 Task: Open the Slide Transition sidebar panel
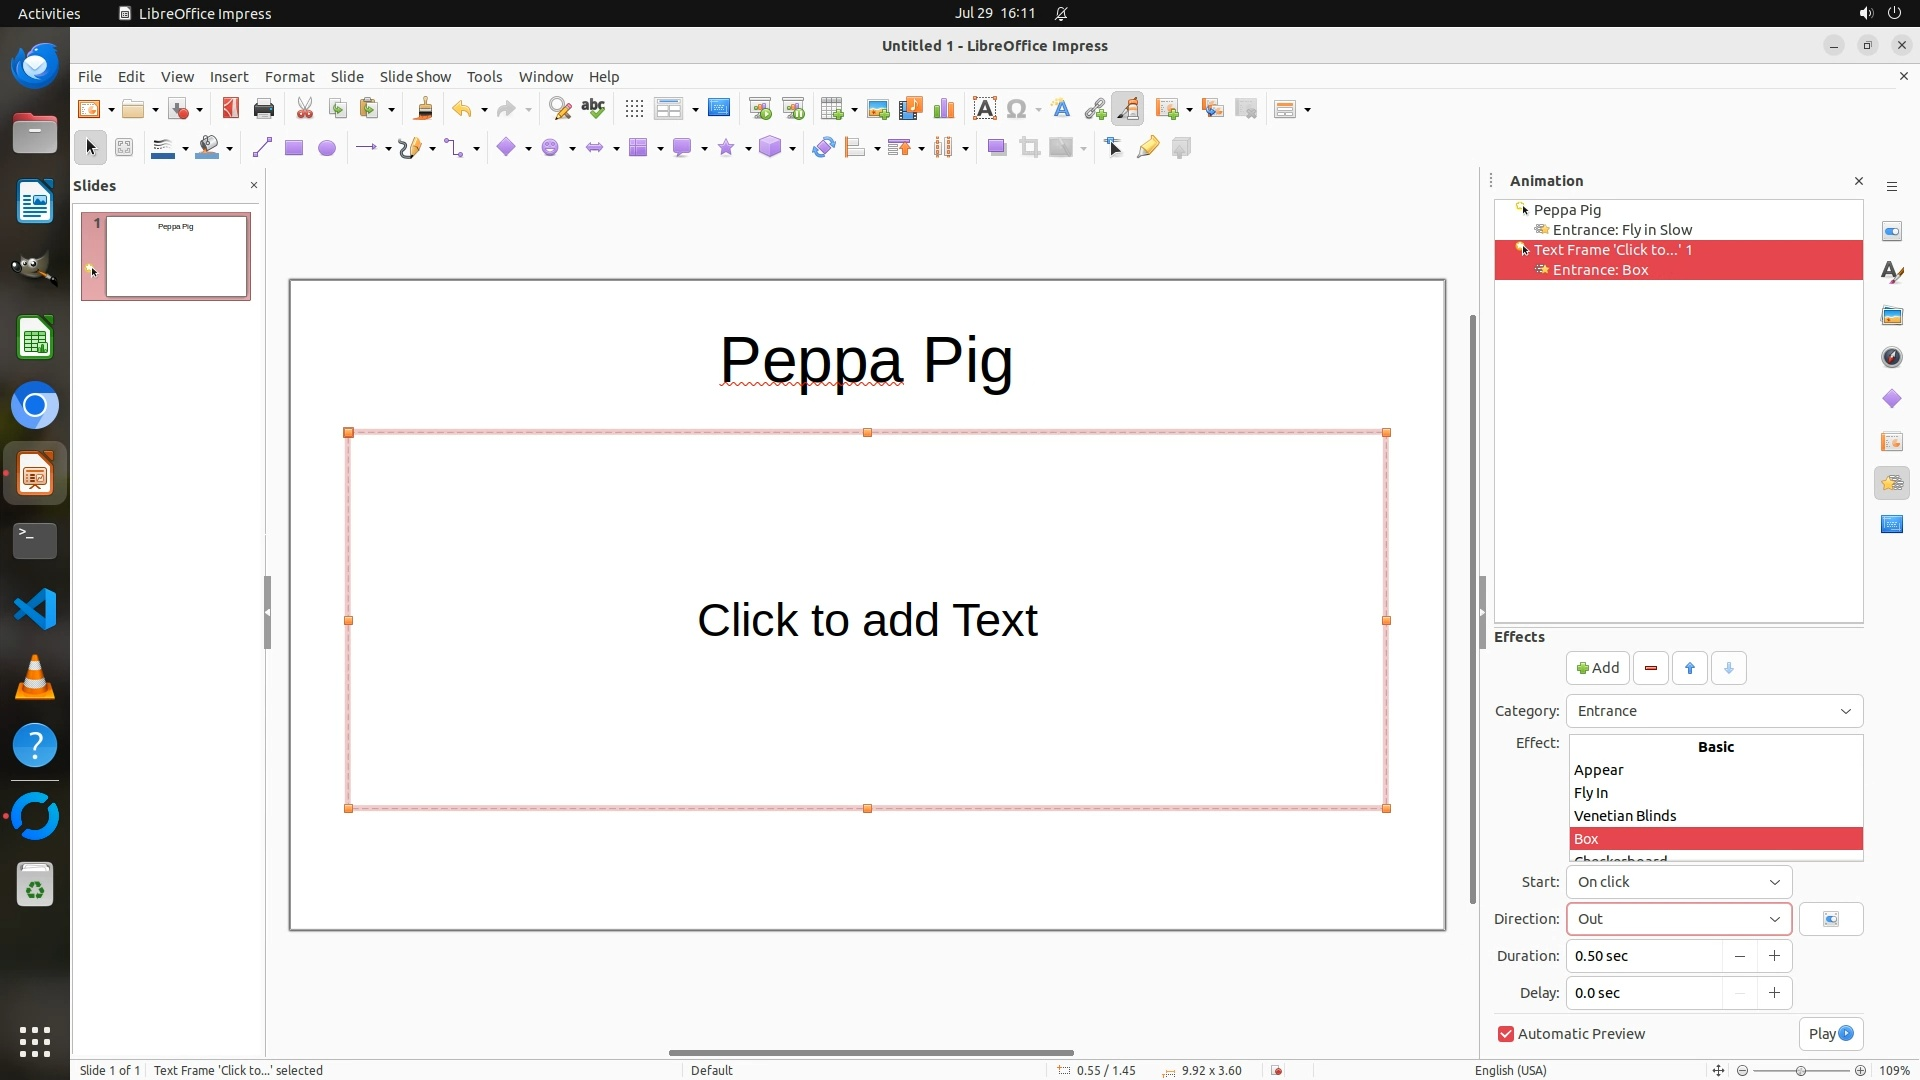point(1891,441)
